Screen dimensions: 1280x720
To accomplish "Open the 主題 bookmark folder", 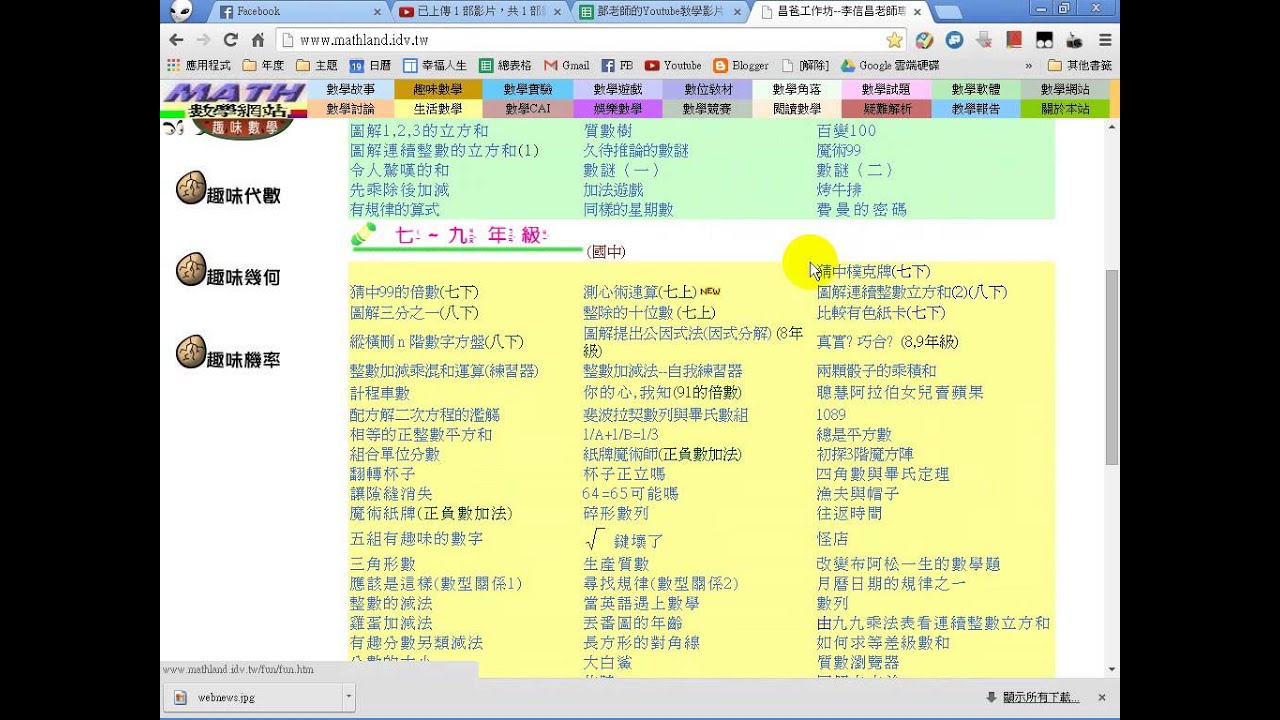I will pyautogui.click(x=317, y=66).
